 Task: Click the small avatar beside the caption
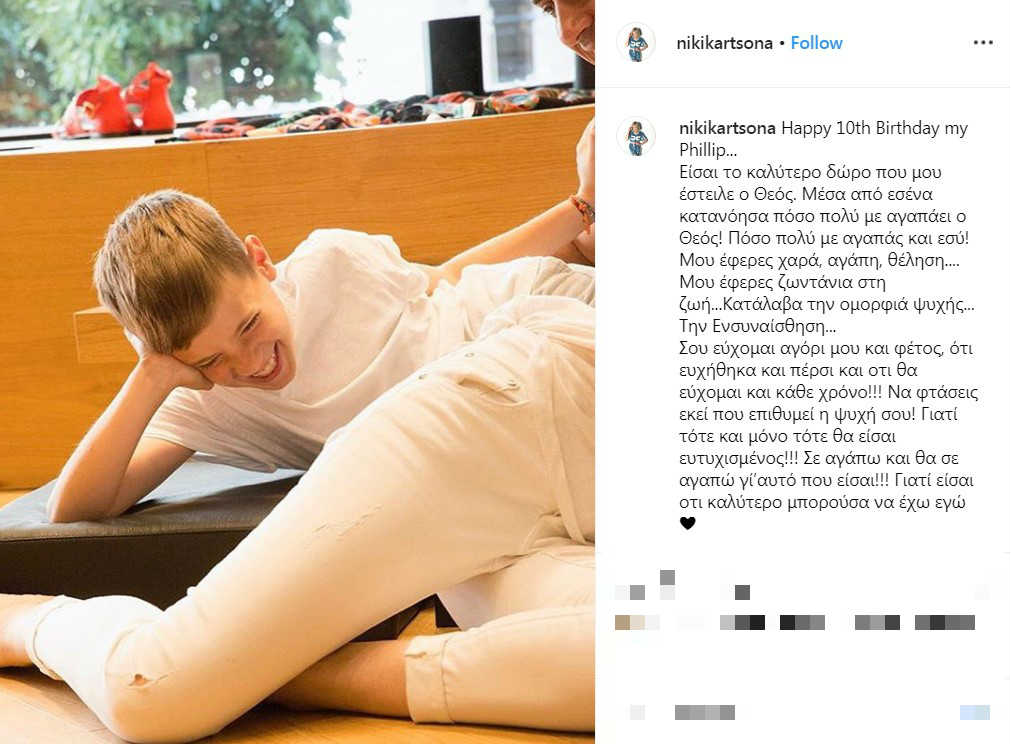[x=636, y=138]
